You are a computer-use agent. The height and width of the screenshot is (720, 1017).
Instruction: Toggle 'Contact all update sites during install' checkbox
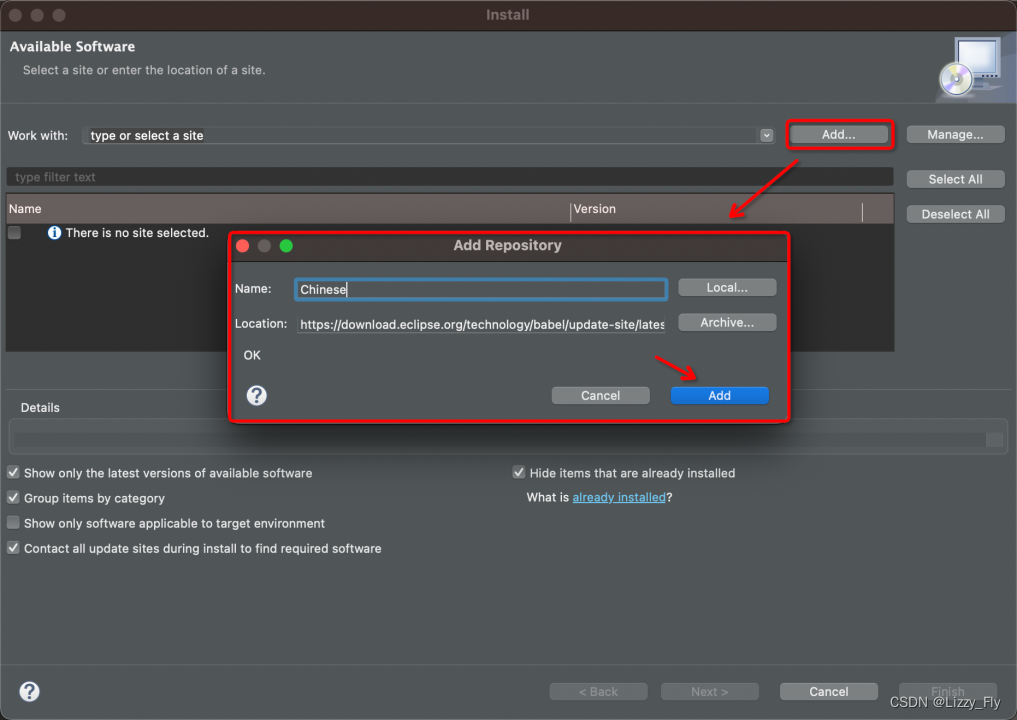(x=13, y=547)
